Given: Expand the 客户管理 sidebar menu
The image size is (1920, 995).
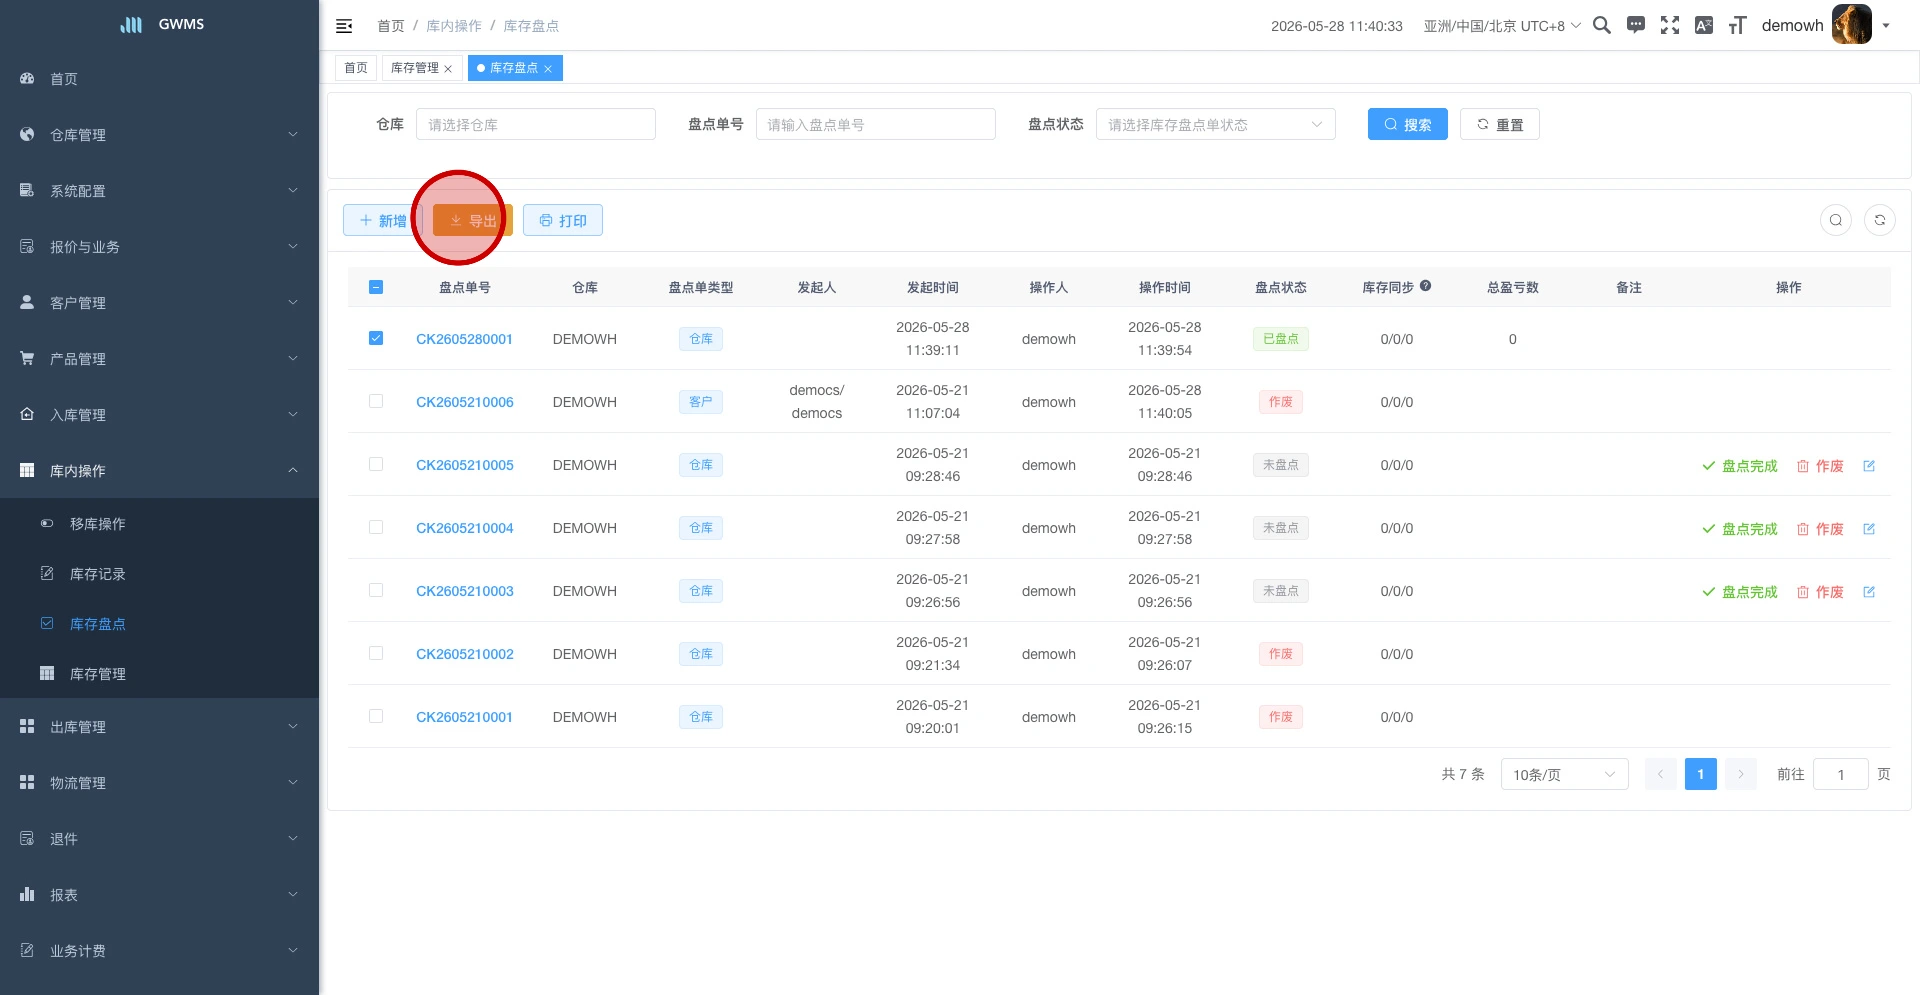Looking at the screenshot, I should pyautogui.click(x=159, y=302).
